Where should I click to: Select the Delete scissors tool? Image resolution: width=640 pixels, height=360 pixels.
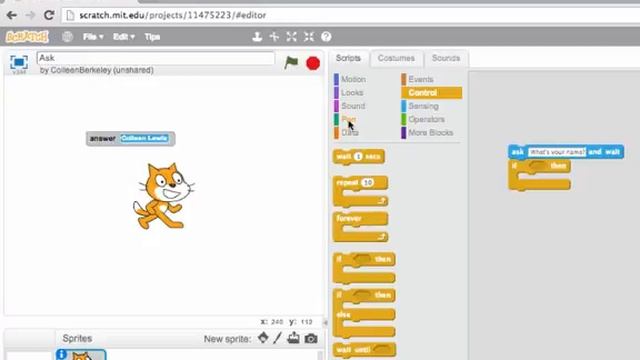tap(274, 37)
